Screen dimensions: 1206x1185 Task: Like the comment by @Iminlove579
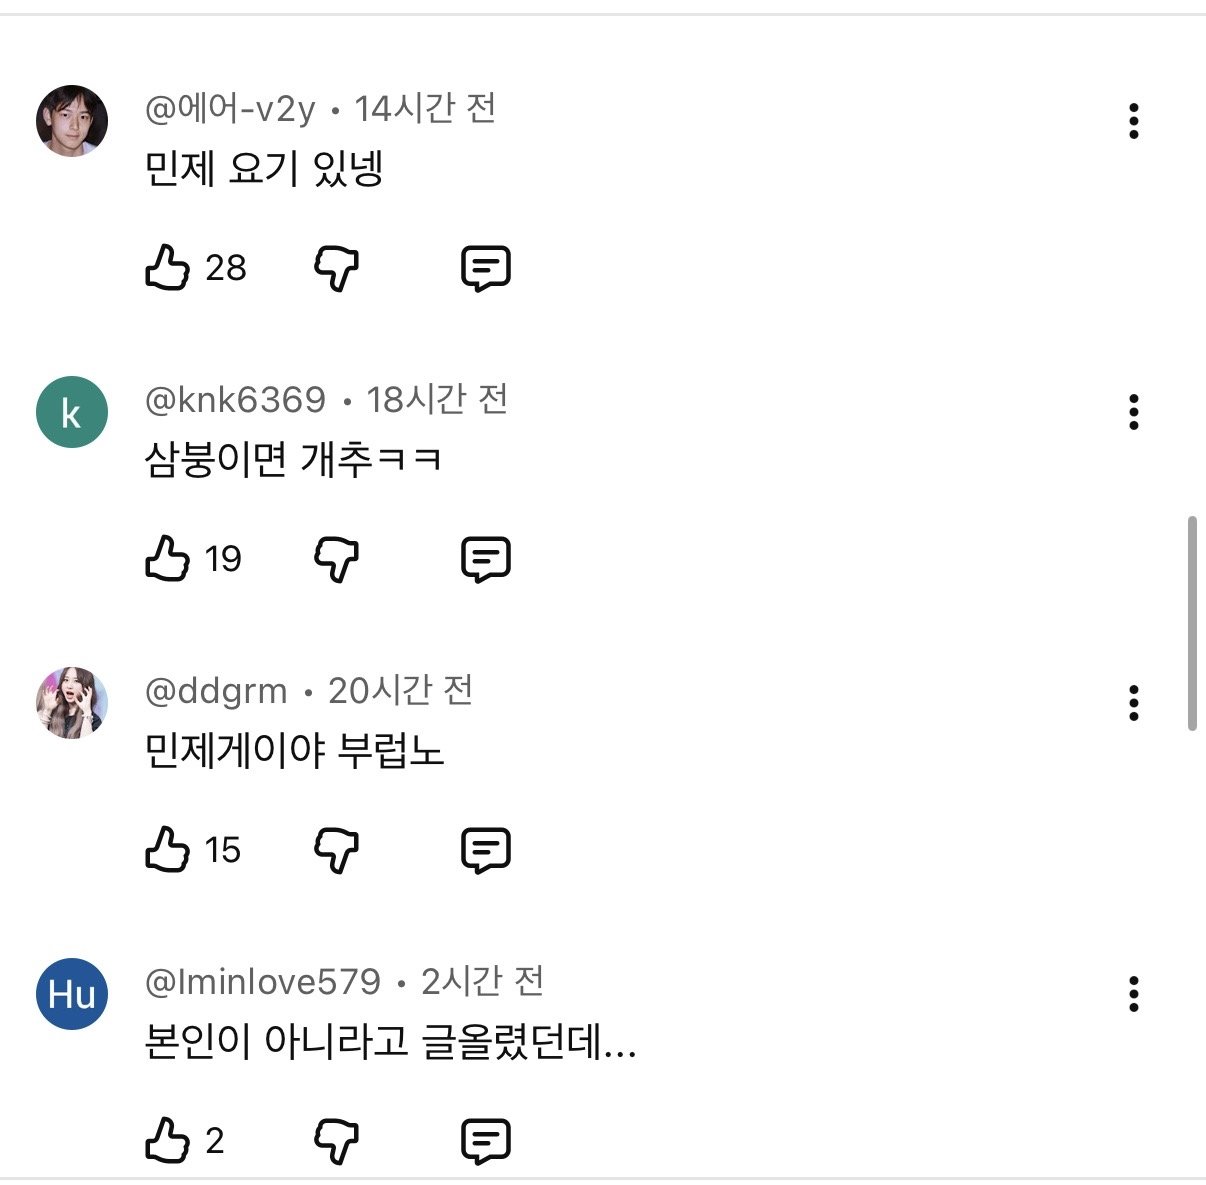167,1140
